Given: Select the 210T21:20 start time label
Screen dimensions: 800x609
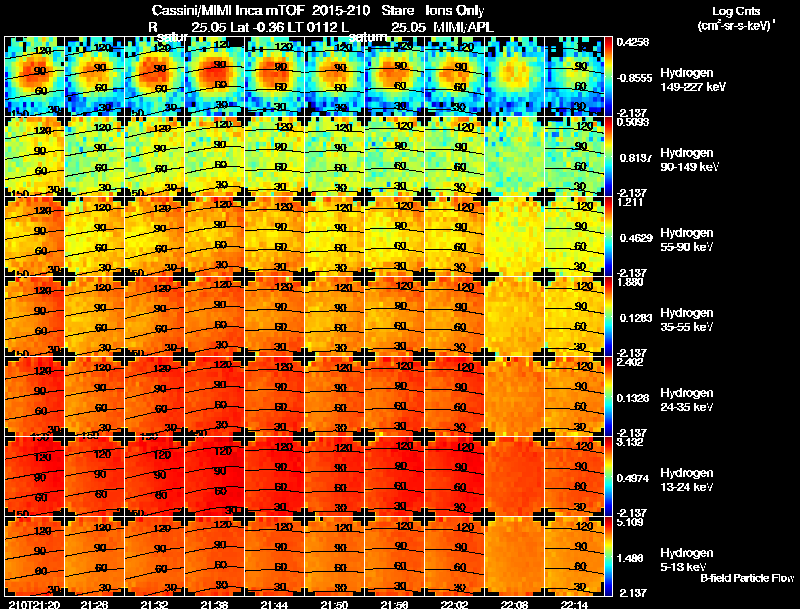Looking at the screenshot, I should click(34, 605).
